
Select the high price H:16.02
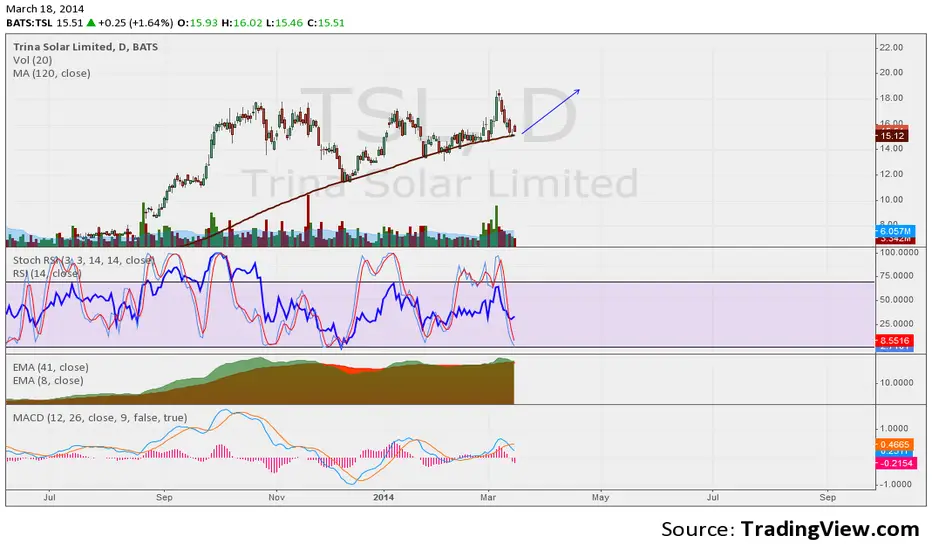pyautogui.click(x=241, y=23)
